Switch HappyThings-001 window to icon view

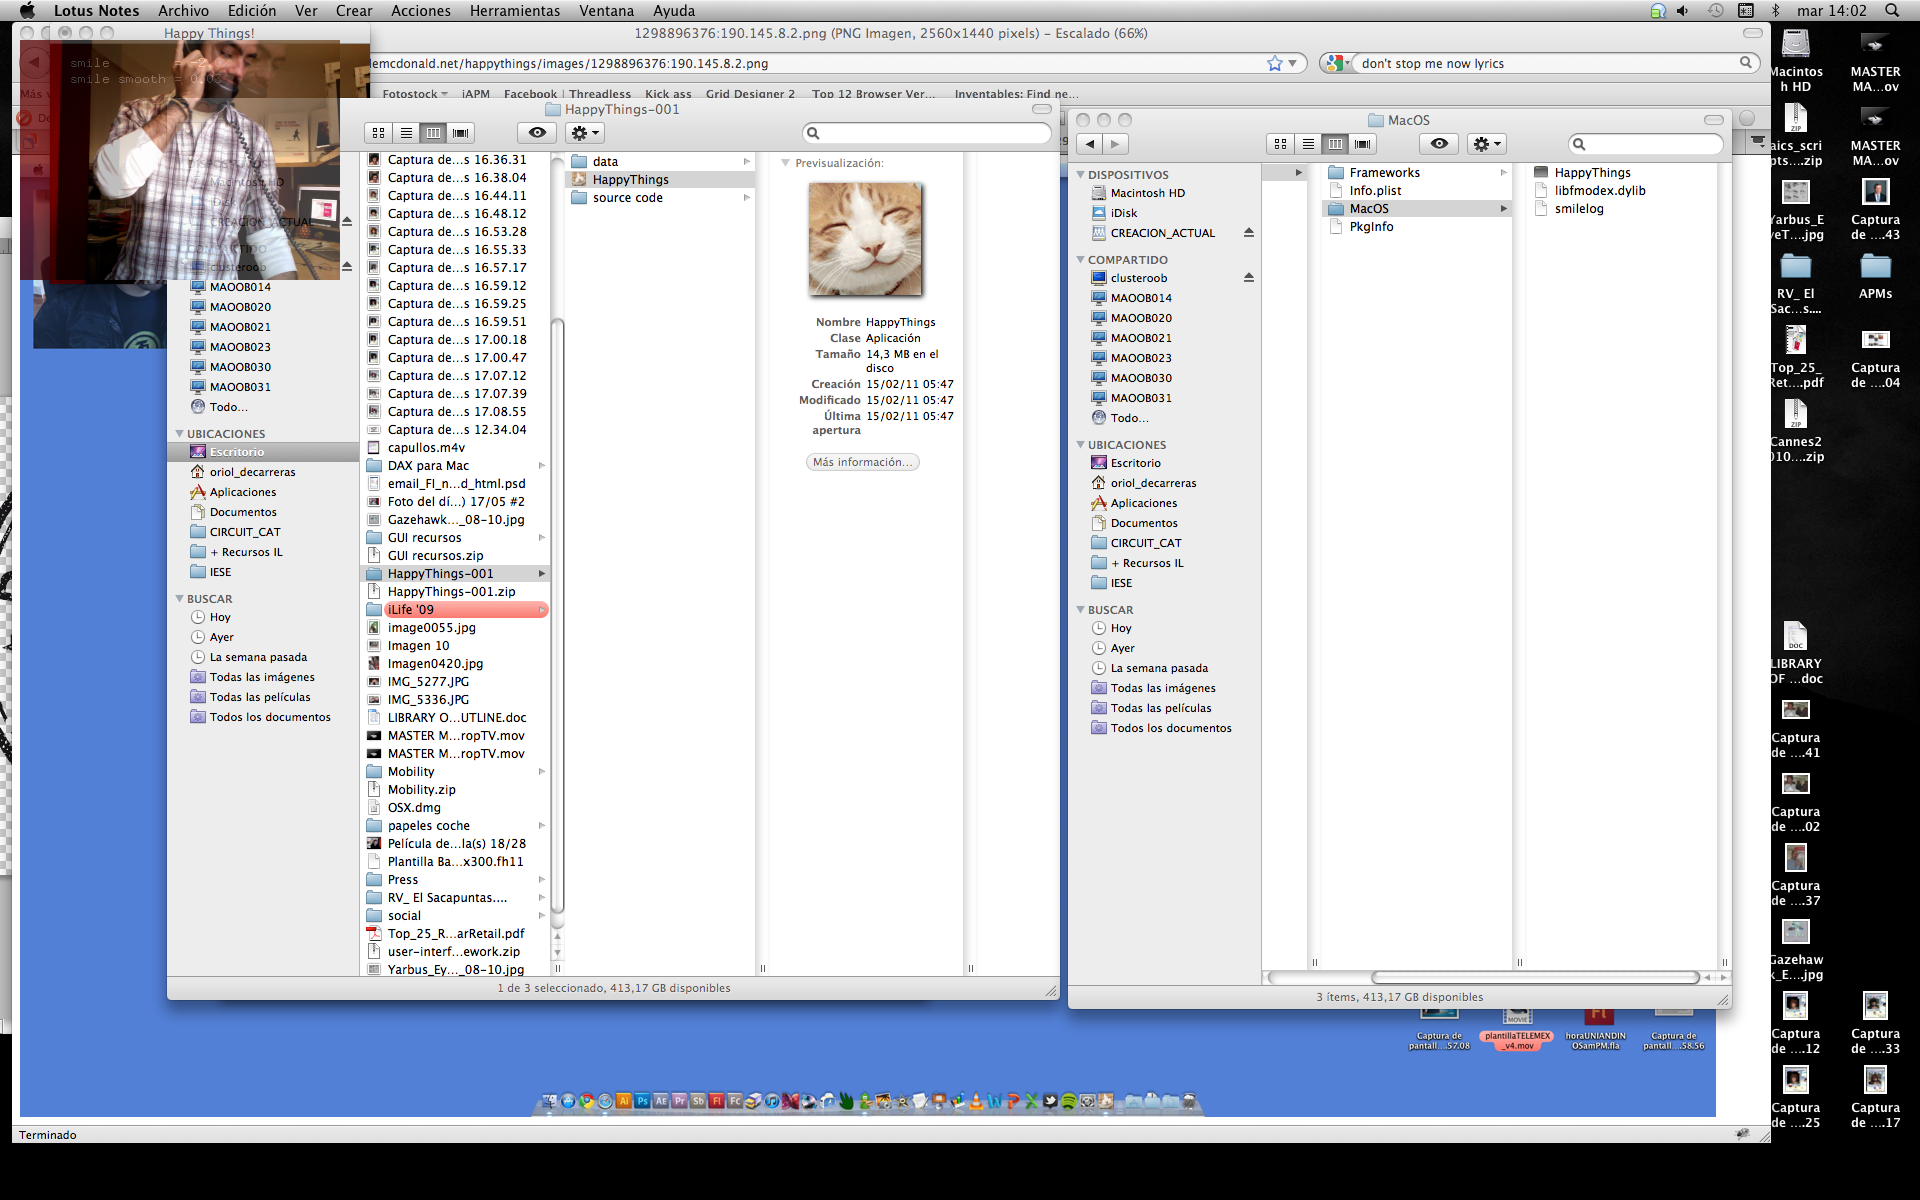pyautogui.click(x=378, y=133)
